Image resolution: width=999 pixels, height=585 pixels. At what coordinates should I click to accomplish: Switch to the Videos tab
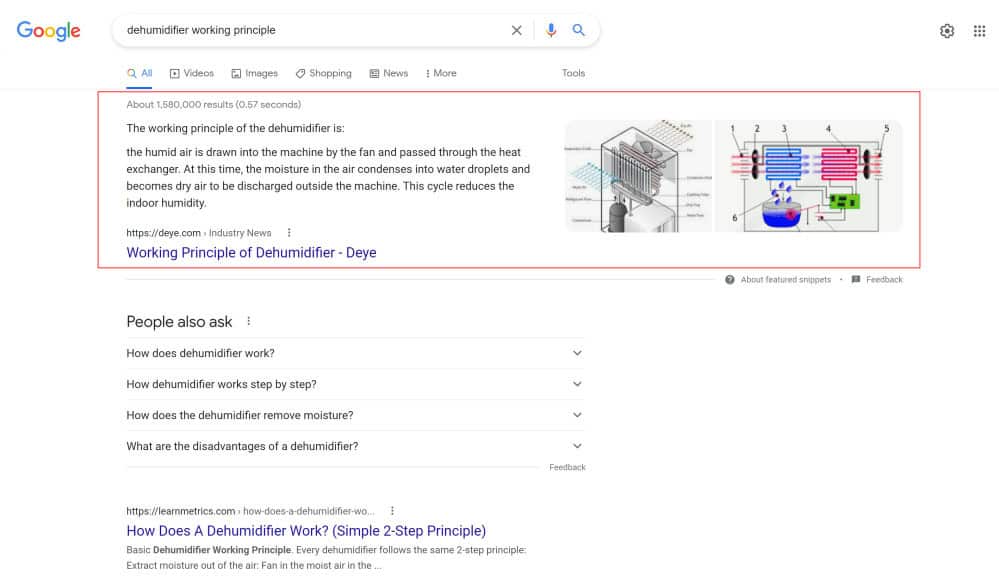pyautogui.click(x=192, y=73)
